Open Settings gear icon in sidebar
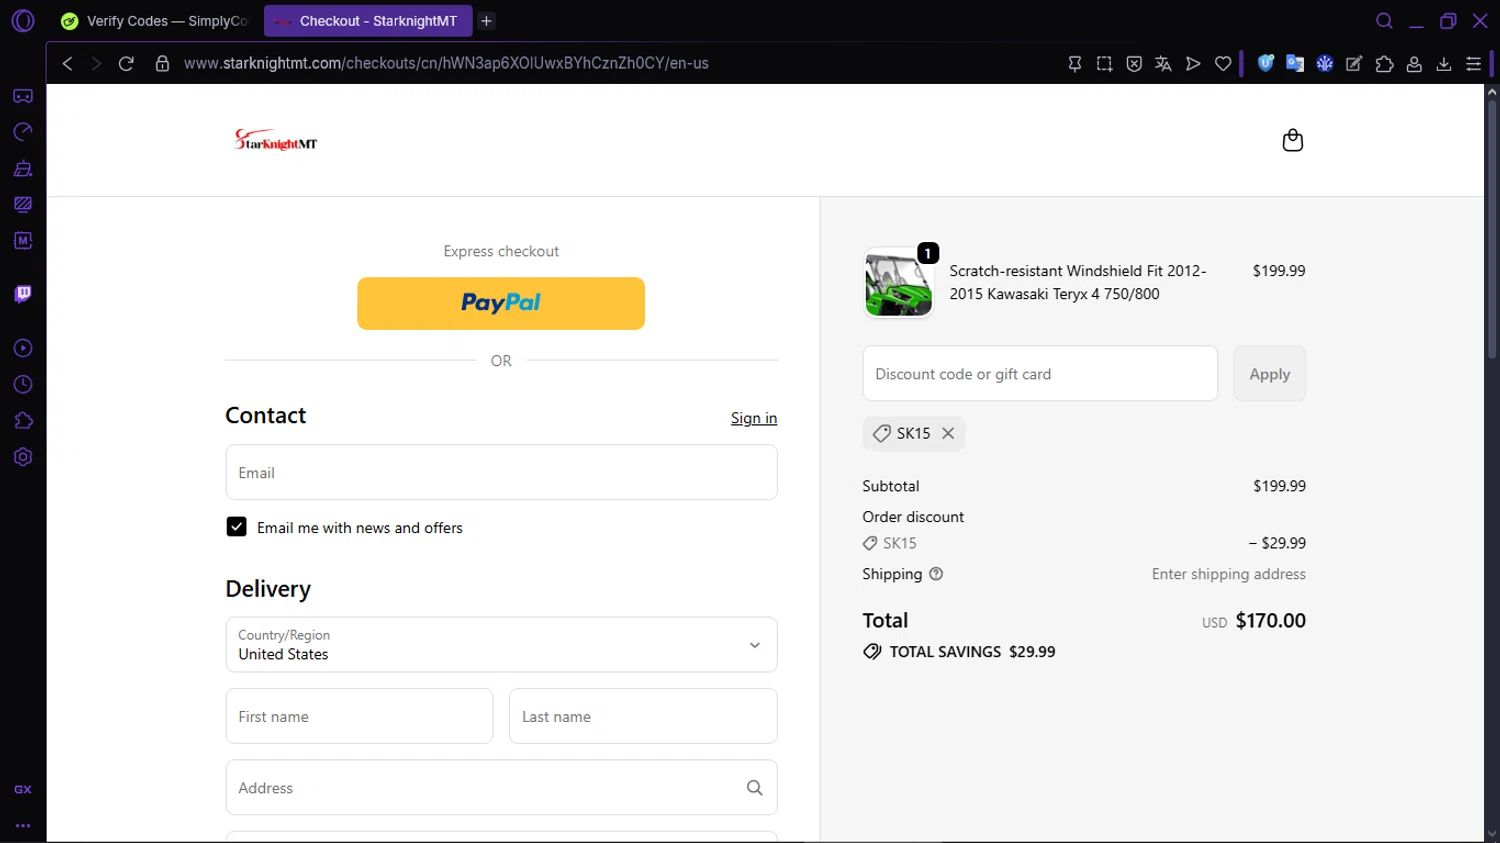The image size is (1500, 843). point(23,457)
